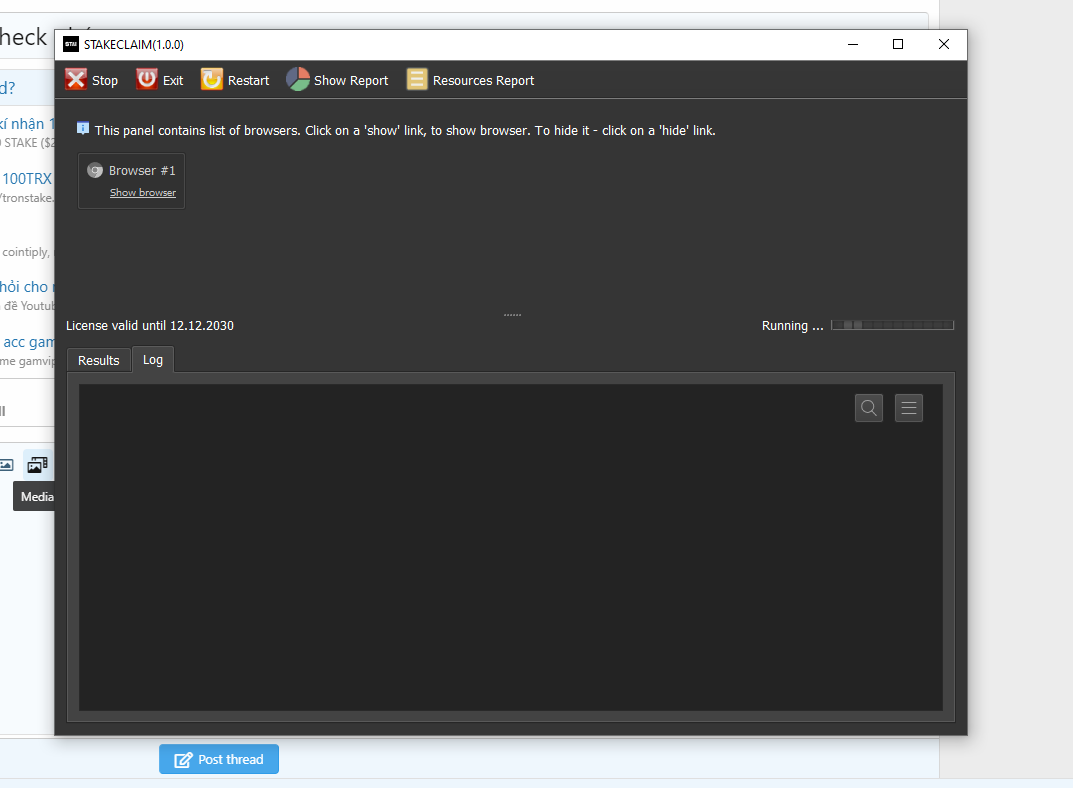The width and height of the screenshot is (1073, 788).
Task: Click the panel splitter handle dots
Action: (513, 315)
